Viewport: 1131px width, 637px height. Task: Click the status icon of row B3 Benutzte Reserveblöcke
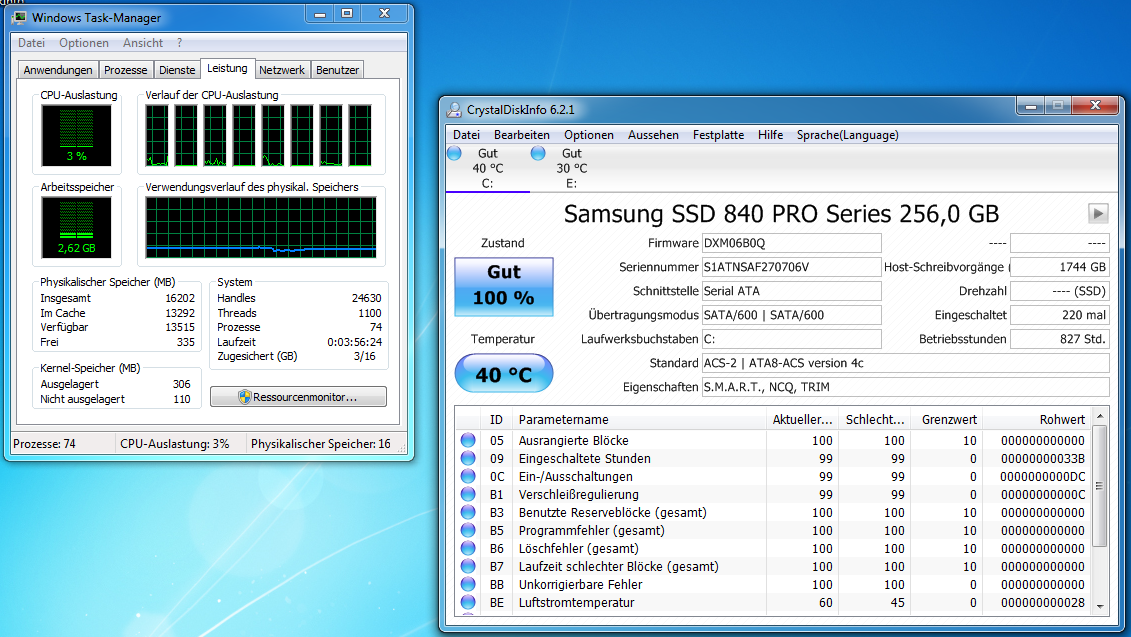pos(468,512)
